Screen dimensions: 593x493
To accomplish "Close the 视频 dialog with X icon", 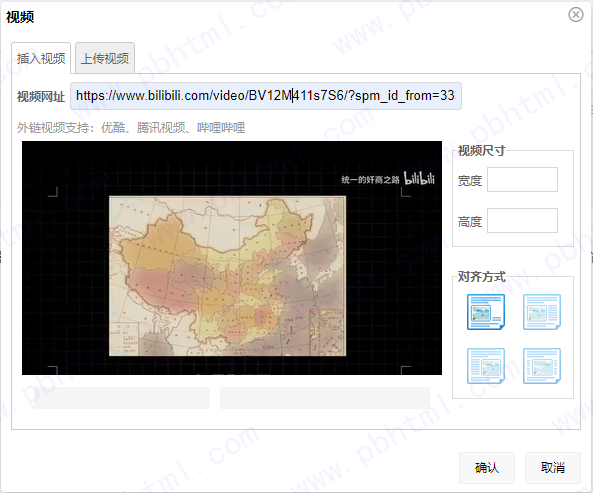I will coord(576,15).
